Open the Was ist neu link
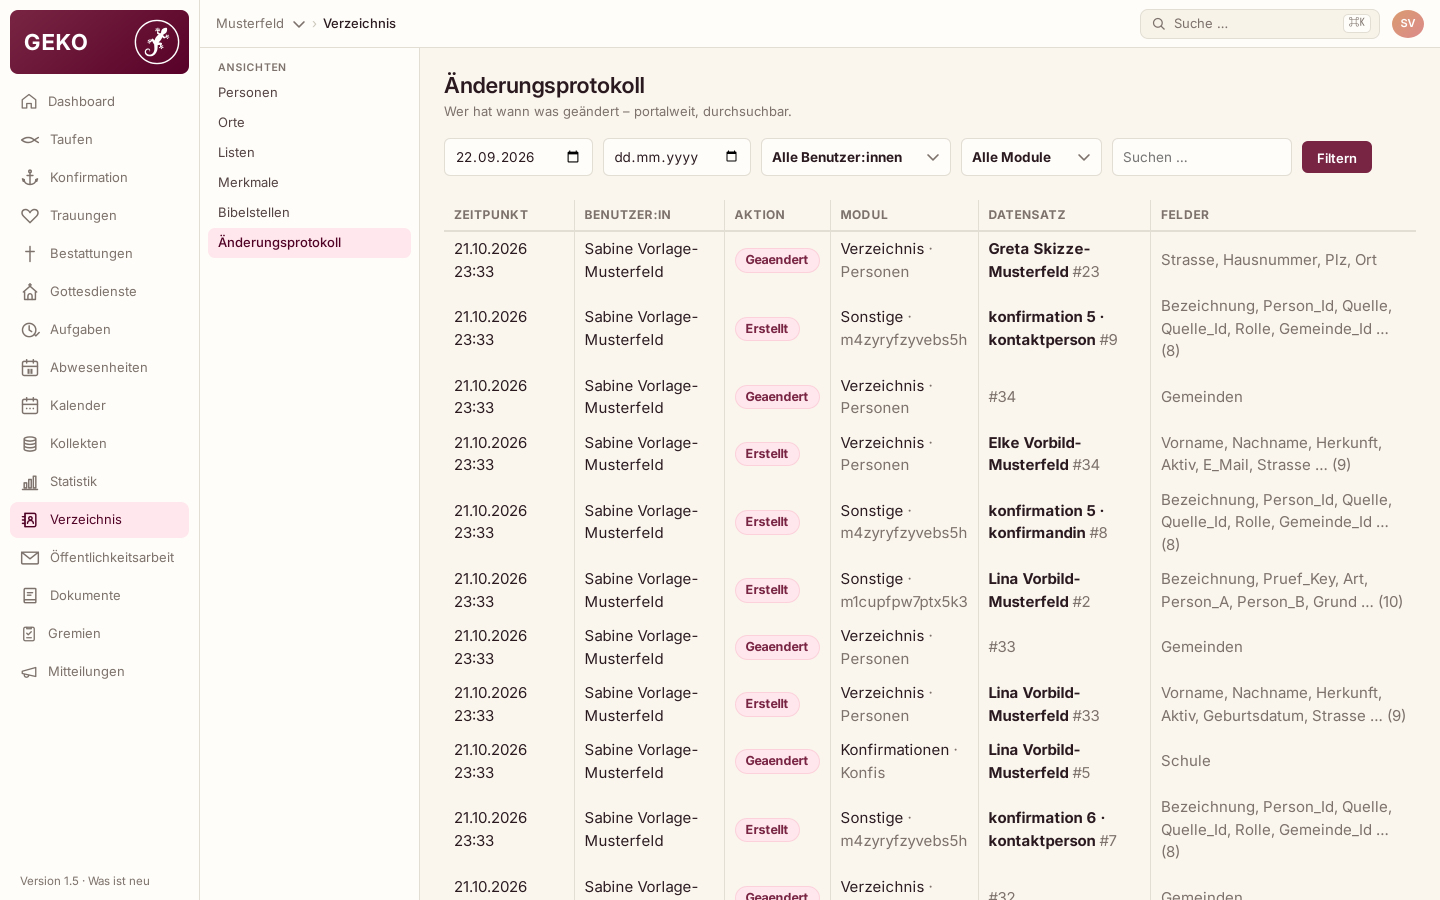Image resolution: width=1440 pixels, height=900 pixels. [x=119, y=881]
